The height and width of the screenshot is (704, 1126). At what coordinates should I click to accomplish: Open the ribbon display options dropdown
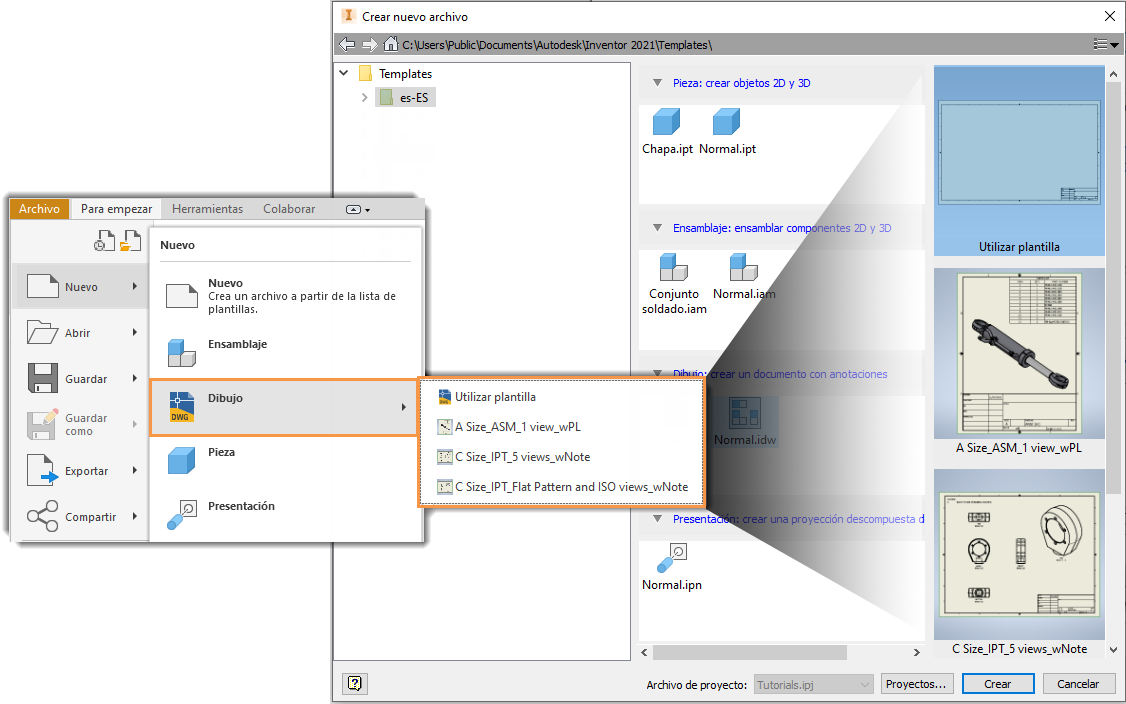(358, 210)
